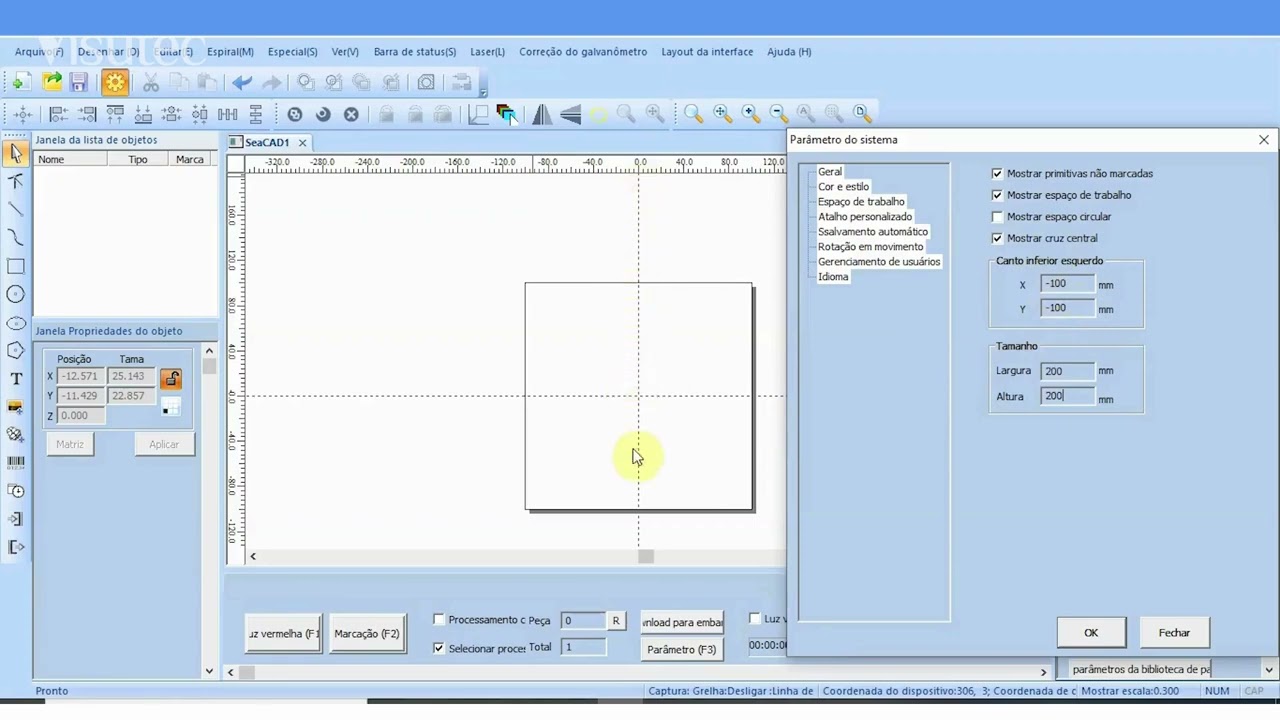Close the SeaCAD1 tab
This screenshot has width=1280, height=720.
302,143
